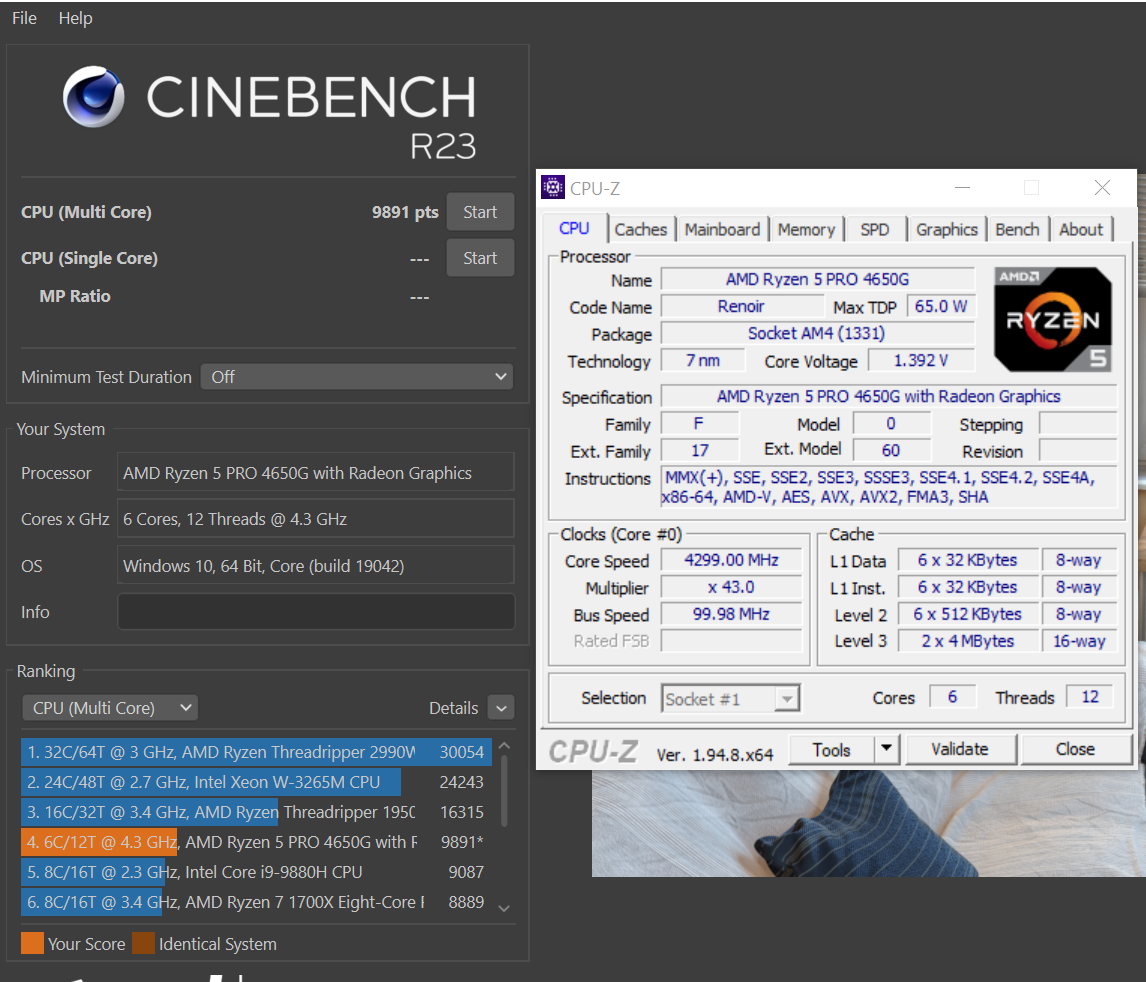This screenshot has width=1146, height=982.
Task: Open the About tab in CPU-Z
Action: pyautogui.click(x=1081, y=229)
